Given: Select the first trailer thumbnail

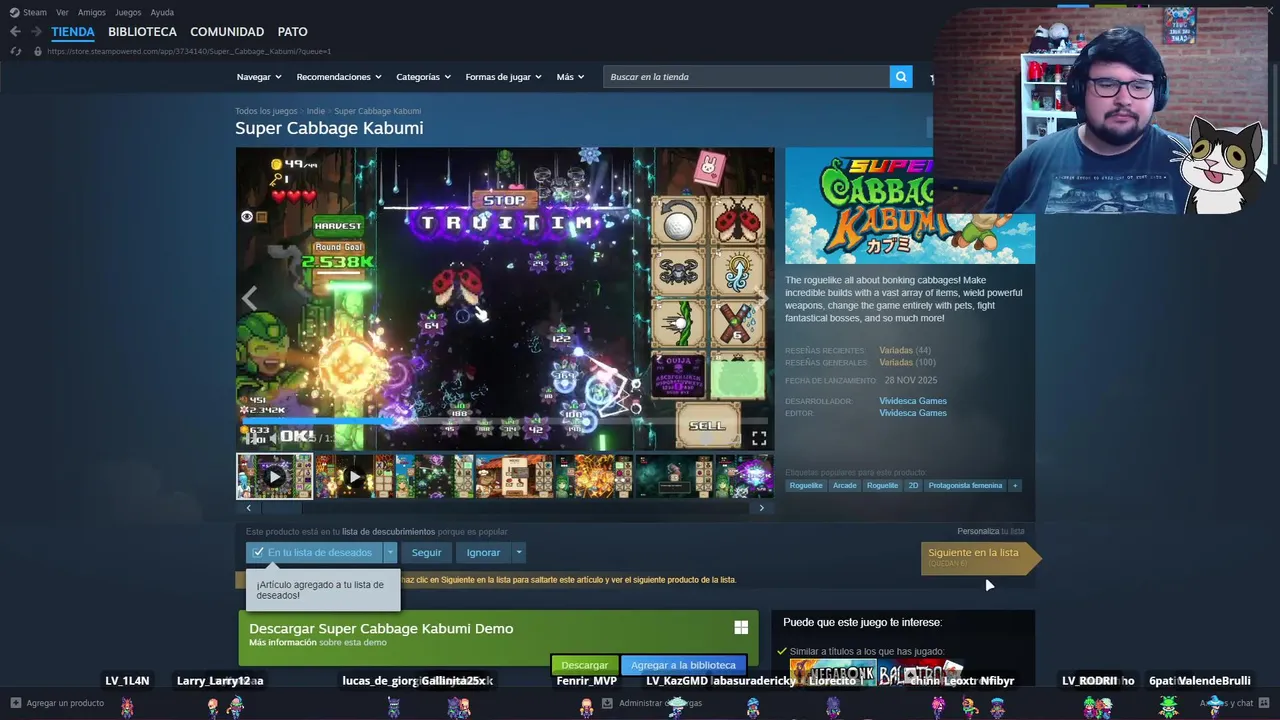Looking at the screenshot, I should [274, 476].
